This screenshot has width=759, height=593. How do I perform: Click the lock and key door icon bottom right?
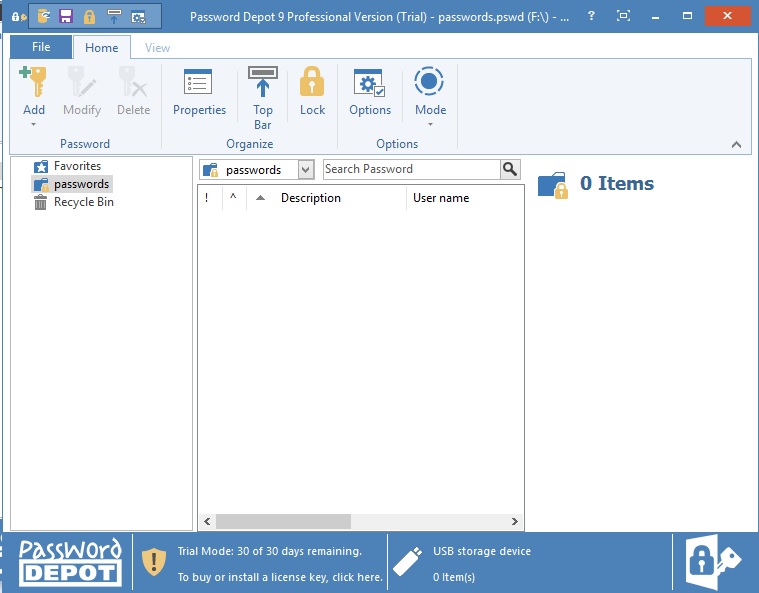(713, 562)
